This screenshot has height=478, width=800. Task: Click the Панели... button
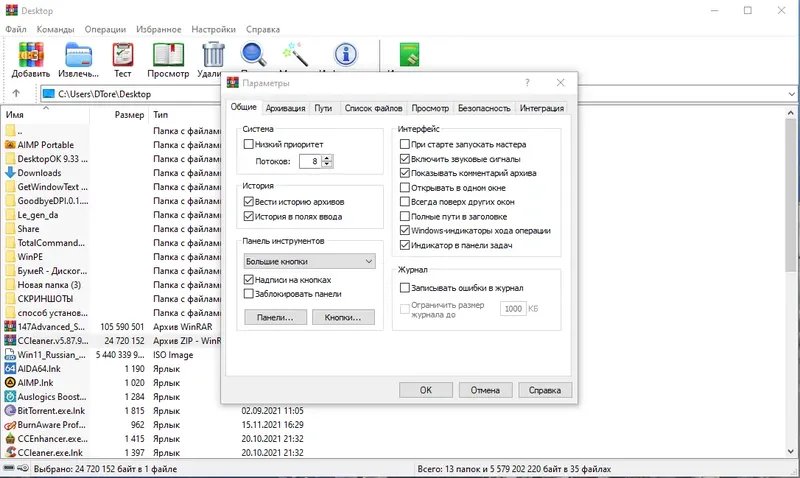275,317
